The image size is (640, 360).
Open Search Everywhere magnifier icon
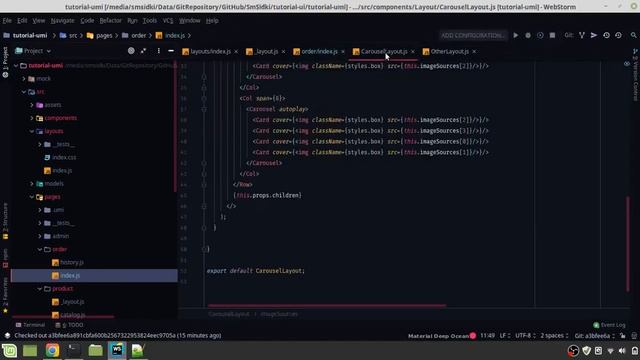pyautogui.click(x=633, y=36)
